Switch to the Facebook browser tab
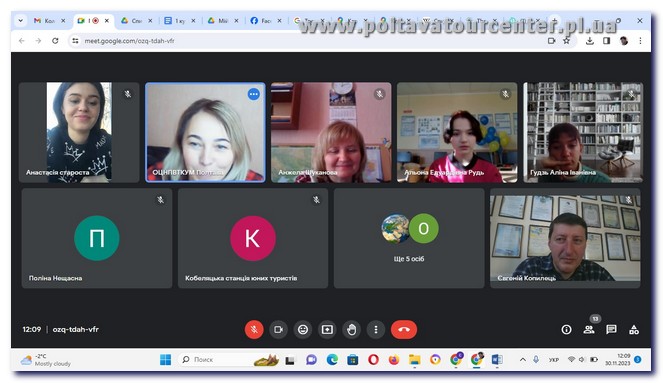Viewport: 663px width, 383px height. pyautogui.click(x=266, y=21)
